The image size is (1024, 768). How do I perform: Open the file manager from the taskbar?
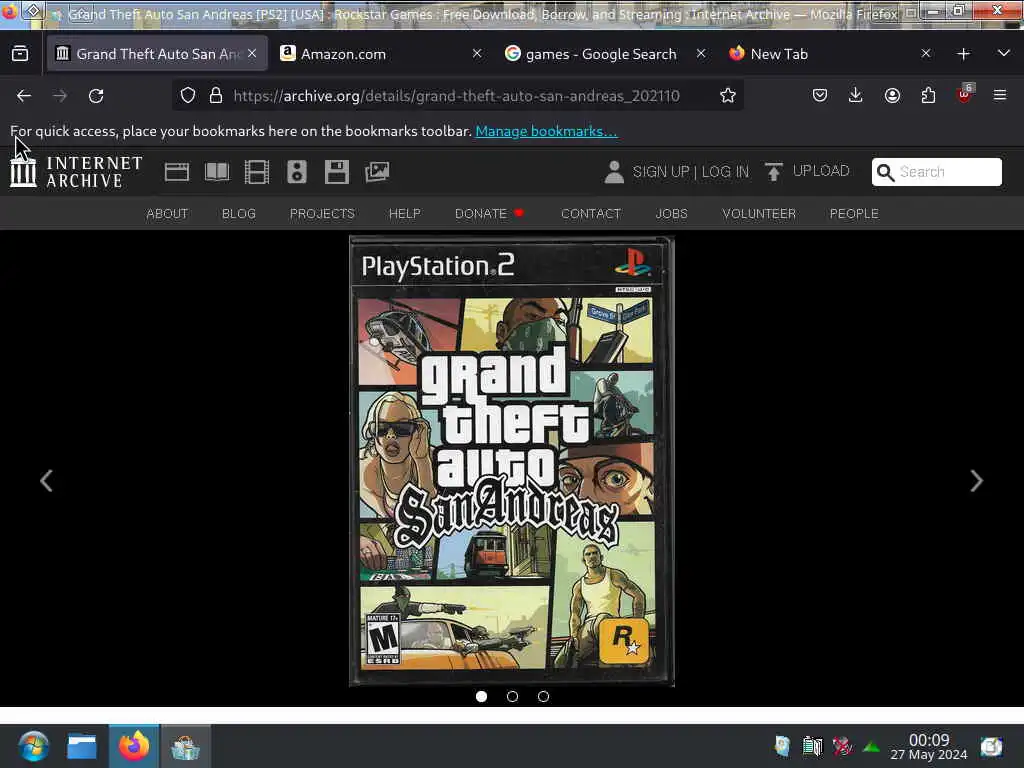pos(82,746)
